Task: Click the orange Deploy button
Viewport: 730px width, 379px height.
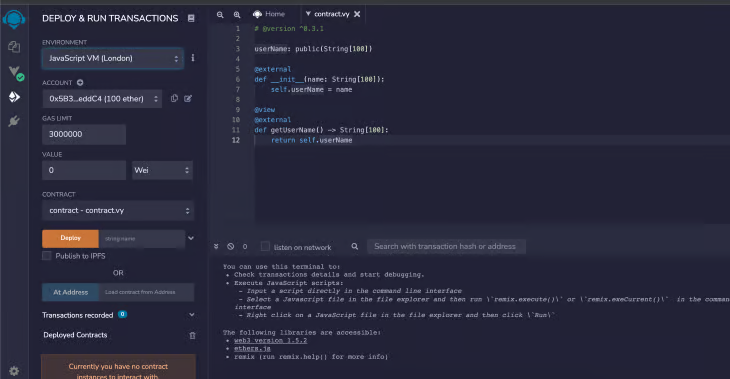Action: pos(70,238)
